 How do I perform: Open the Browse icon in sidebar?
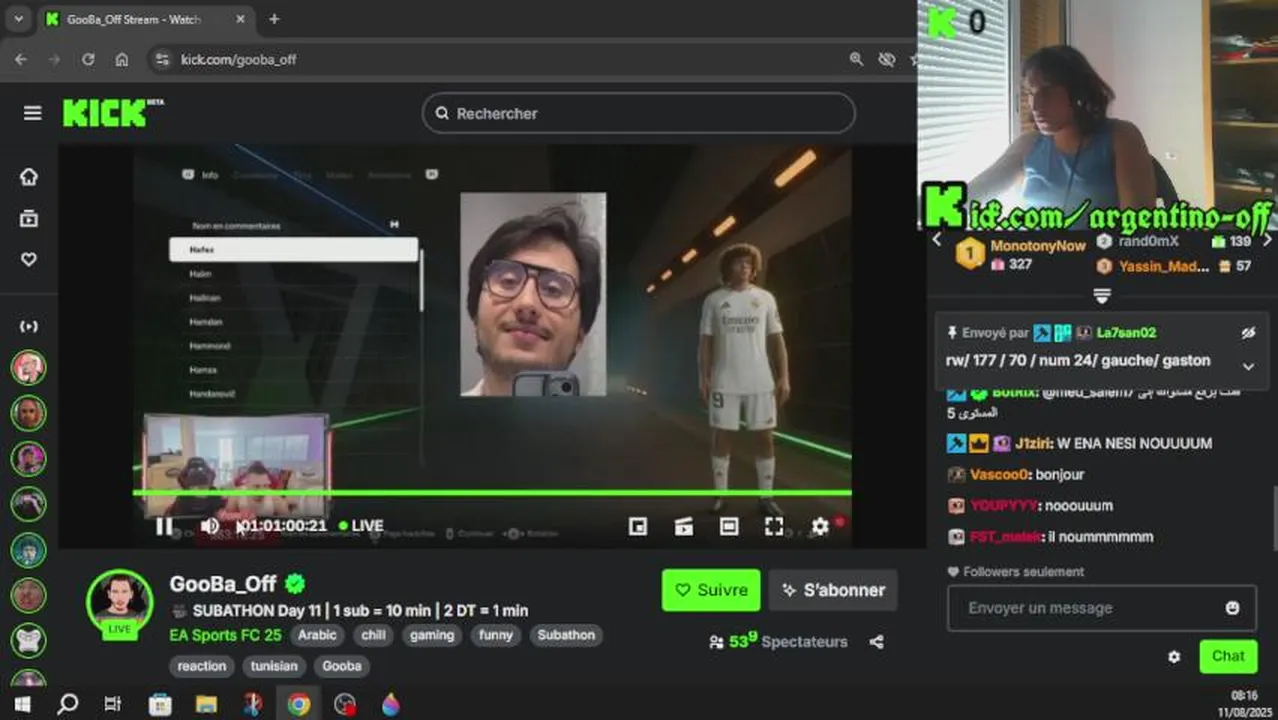29,219
